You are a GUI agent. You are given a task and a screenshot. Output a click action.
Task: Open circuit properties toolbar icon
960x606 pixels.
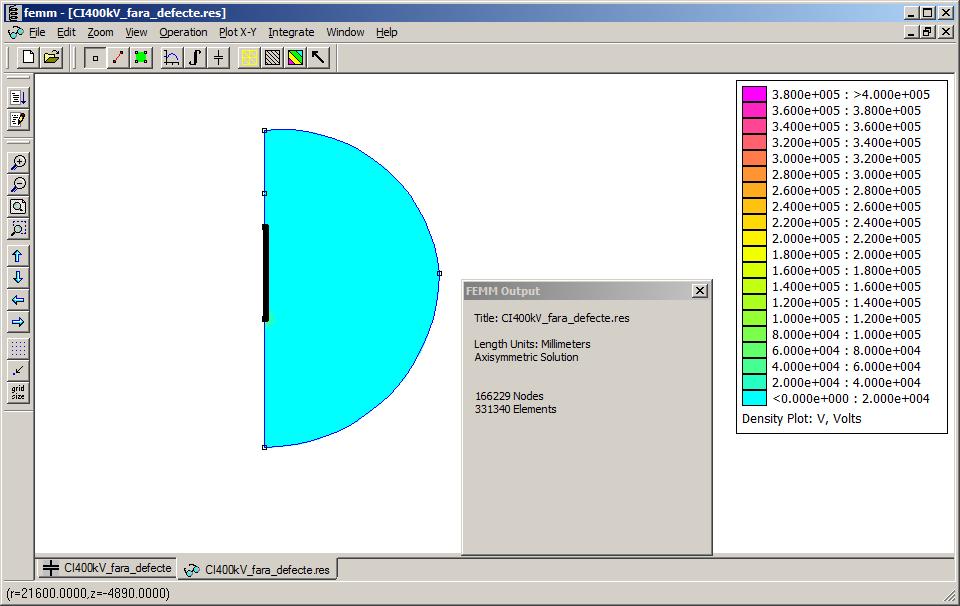[219, 58]
